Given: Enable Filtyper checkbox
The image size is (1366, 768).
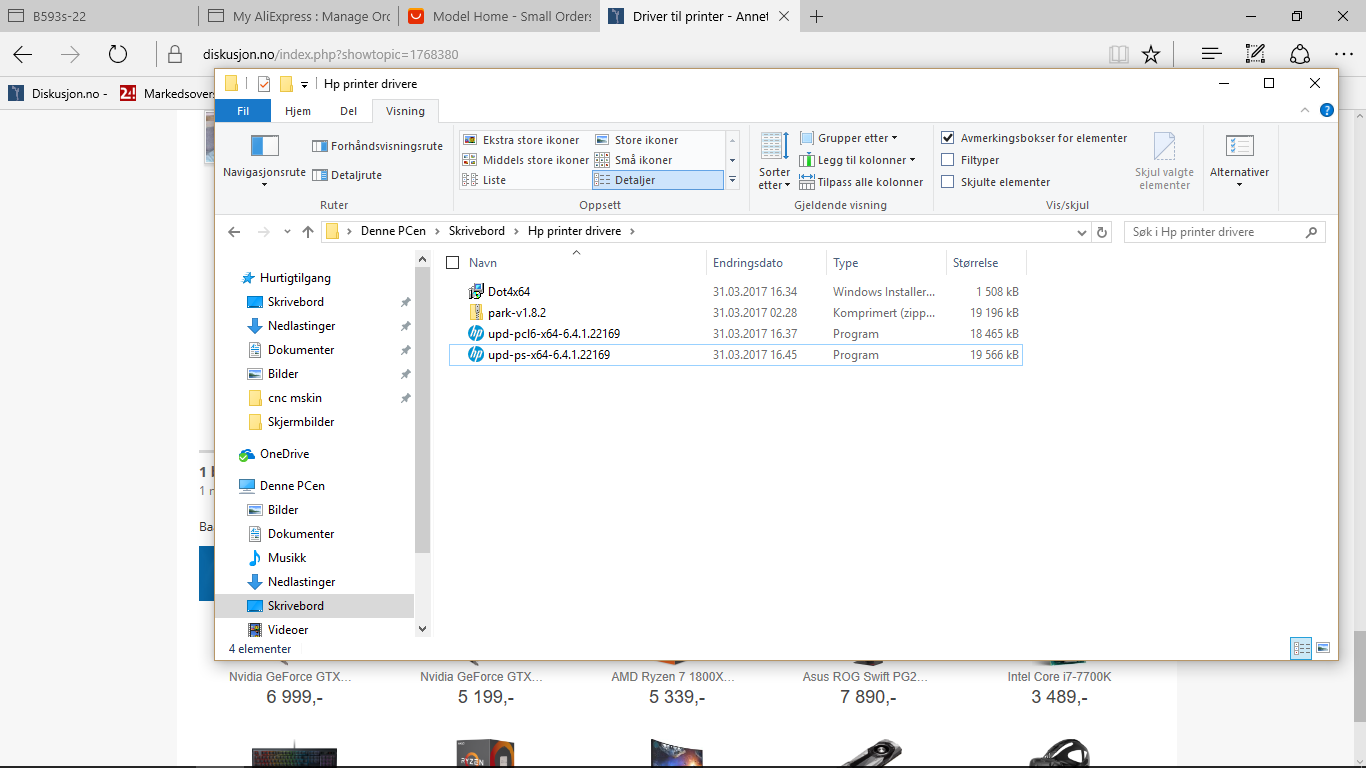Looking at the screenshot, I should pos(948,160).
